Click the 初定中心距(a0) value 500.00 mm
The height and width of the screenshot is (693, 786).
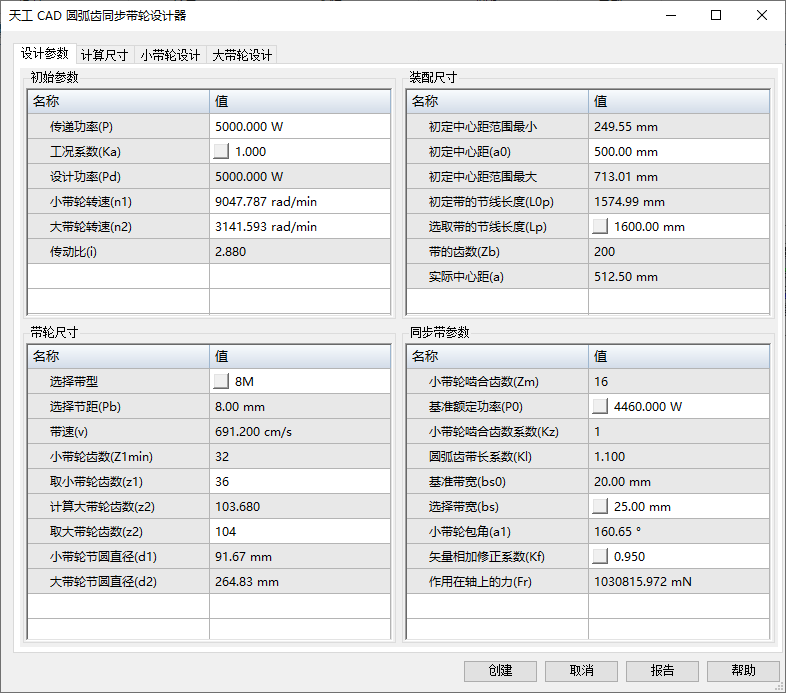[x=678, y=152]
